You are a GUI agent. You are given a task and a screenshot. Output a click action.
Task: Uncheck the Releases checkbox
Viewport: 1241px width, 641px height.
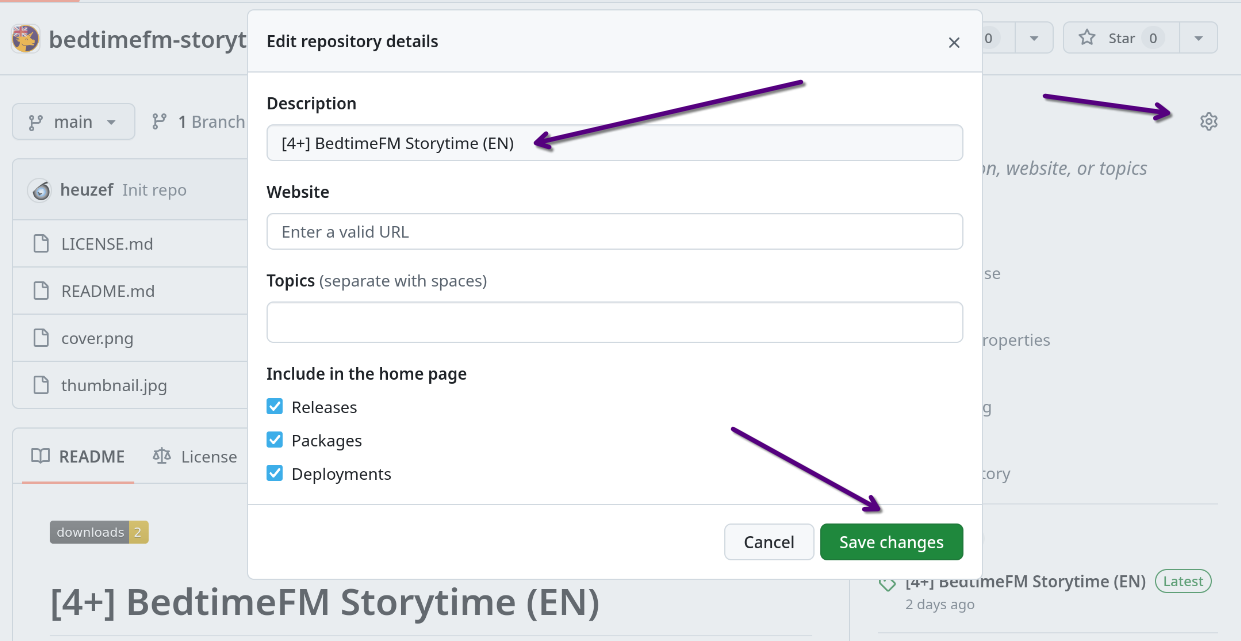pos(275,407)
